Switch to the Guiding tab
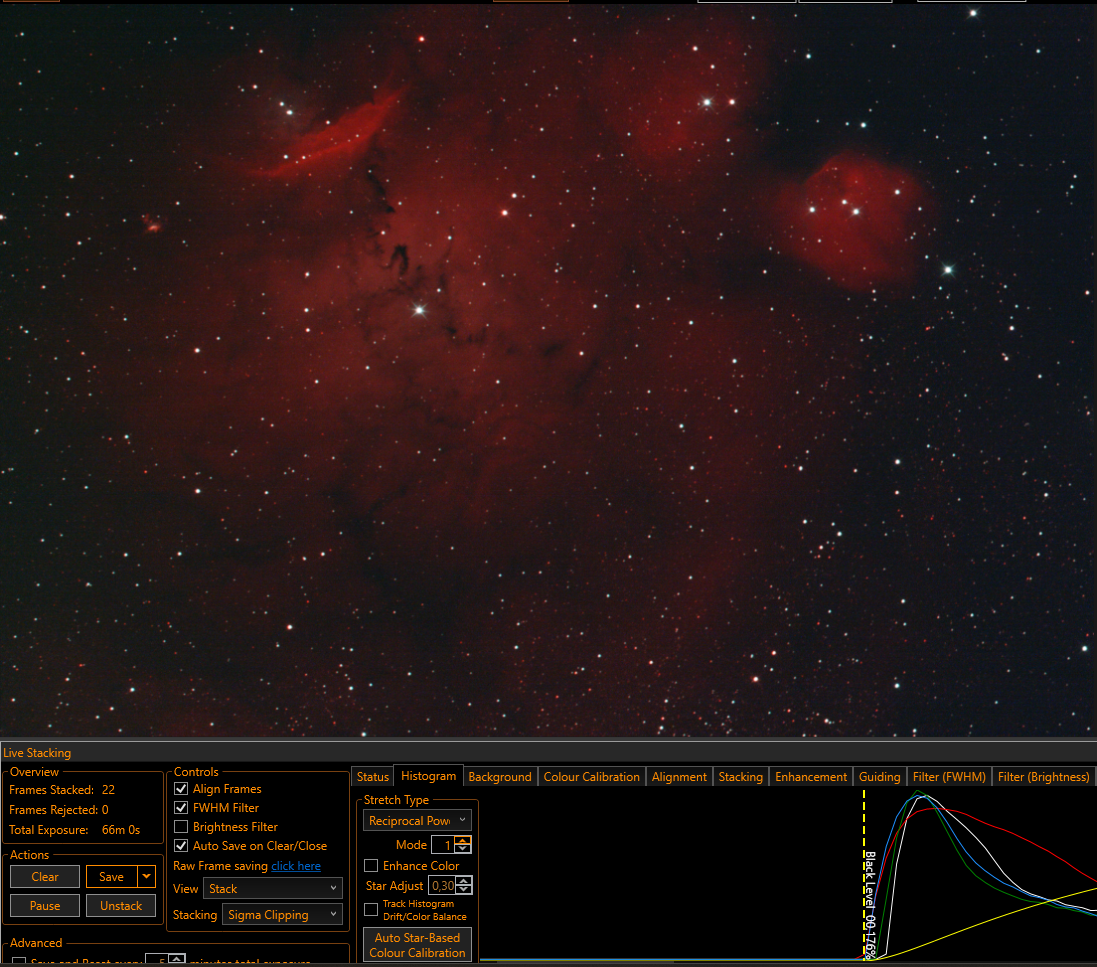Image resolution: width=1097 pixels, height=967 pixels. click(x=879, y=777)
